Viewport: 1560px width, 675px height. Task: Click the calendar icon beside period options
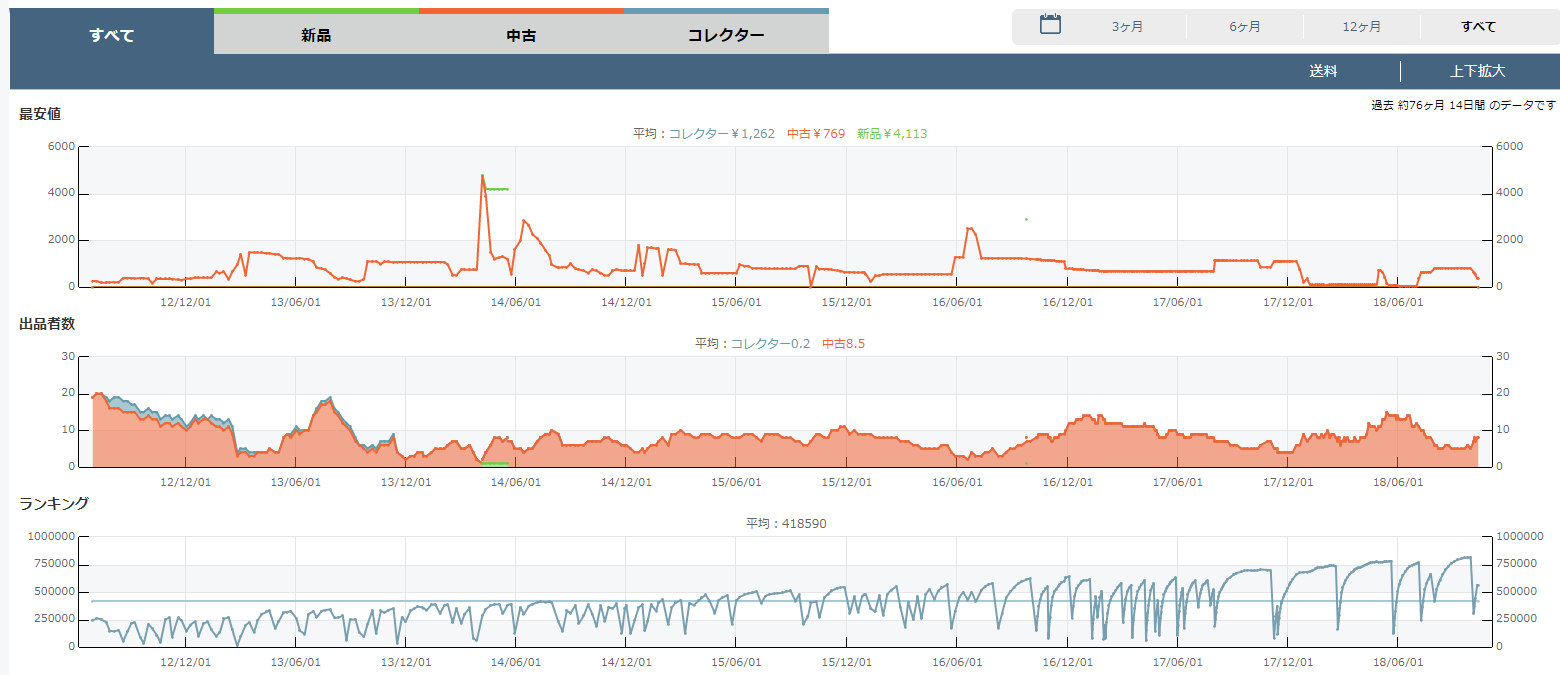[x=1049, y=25]
